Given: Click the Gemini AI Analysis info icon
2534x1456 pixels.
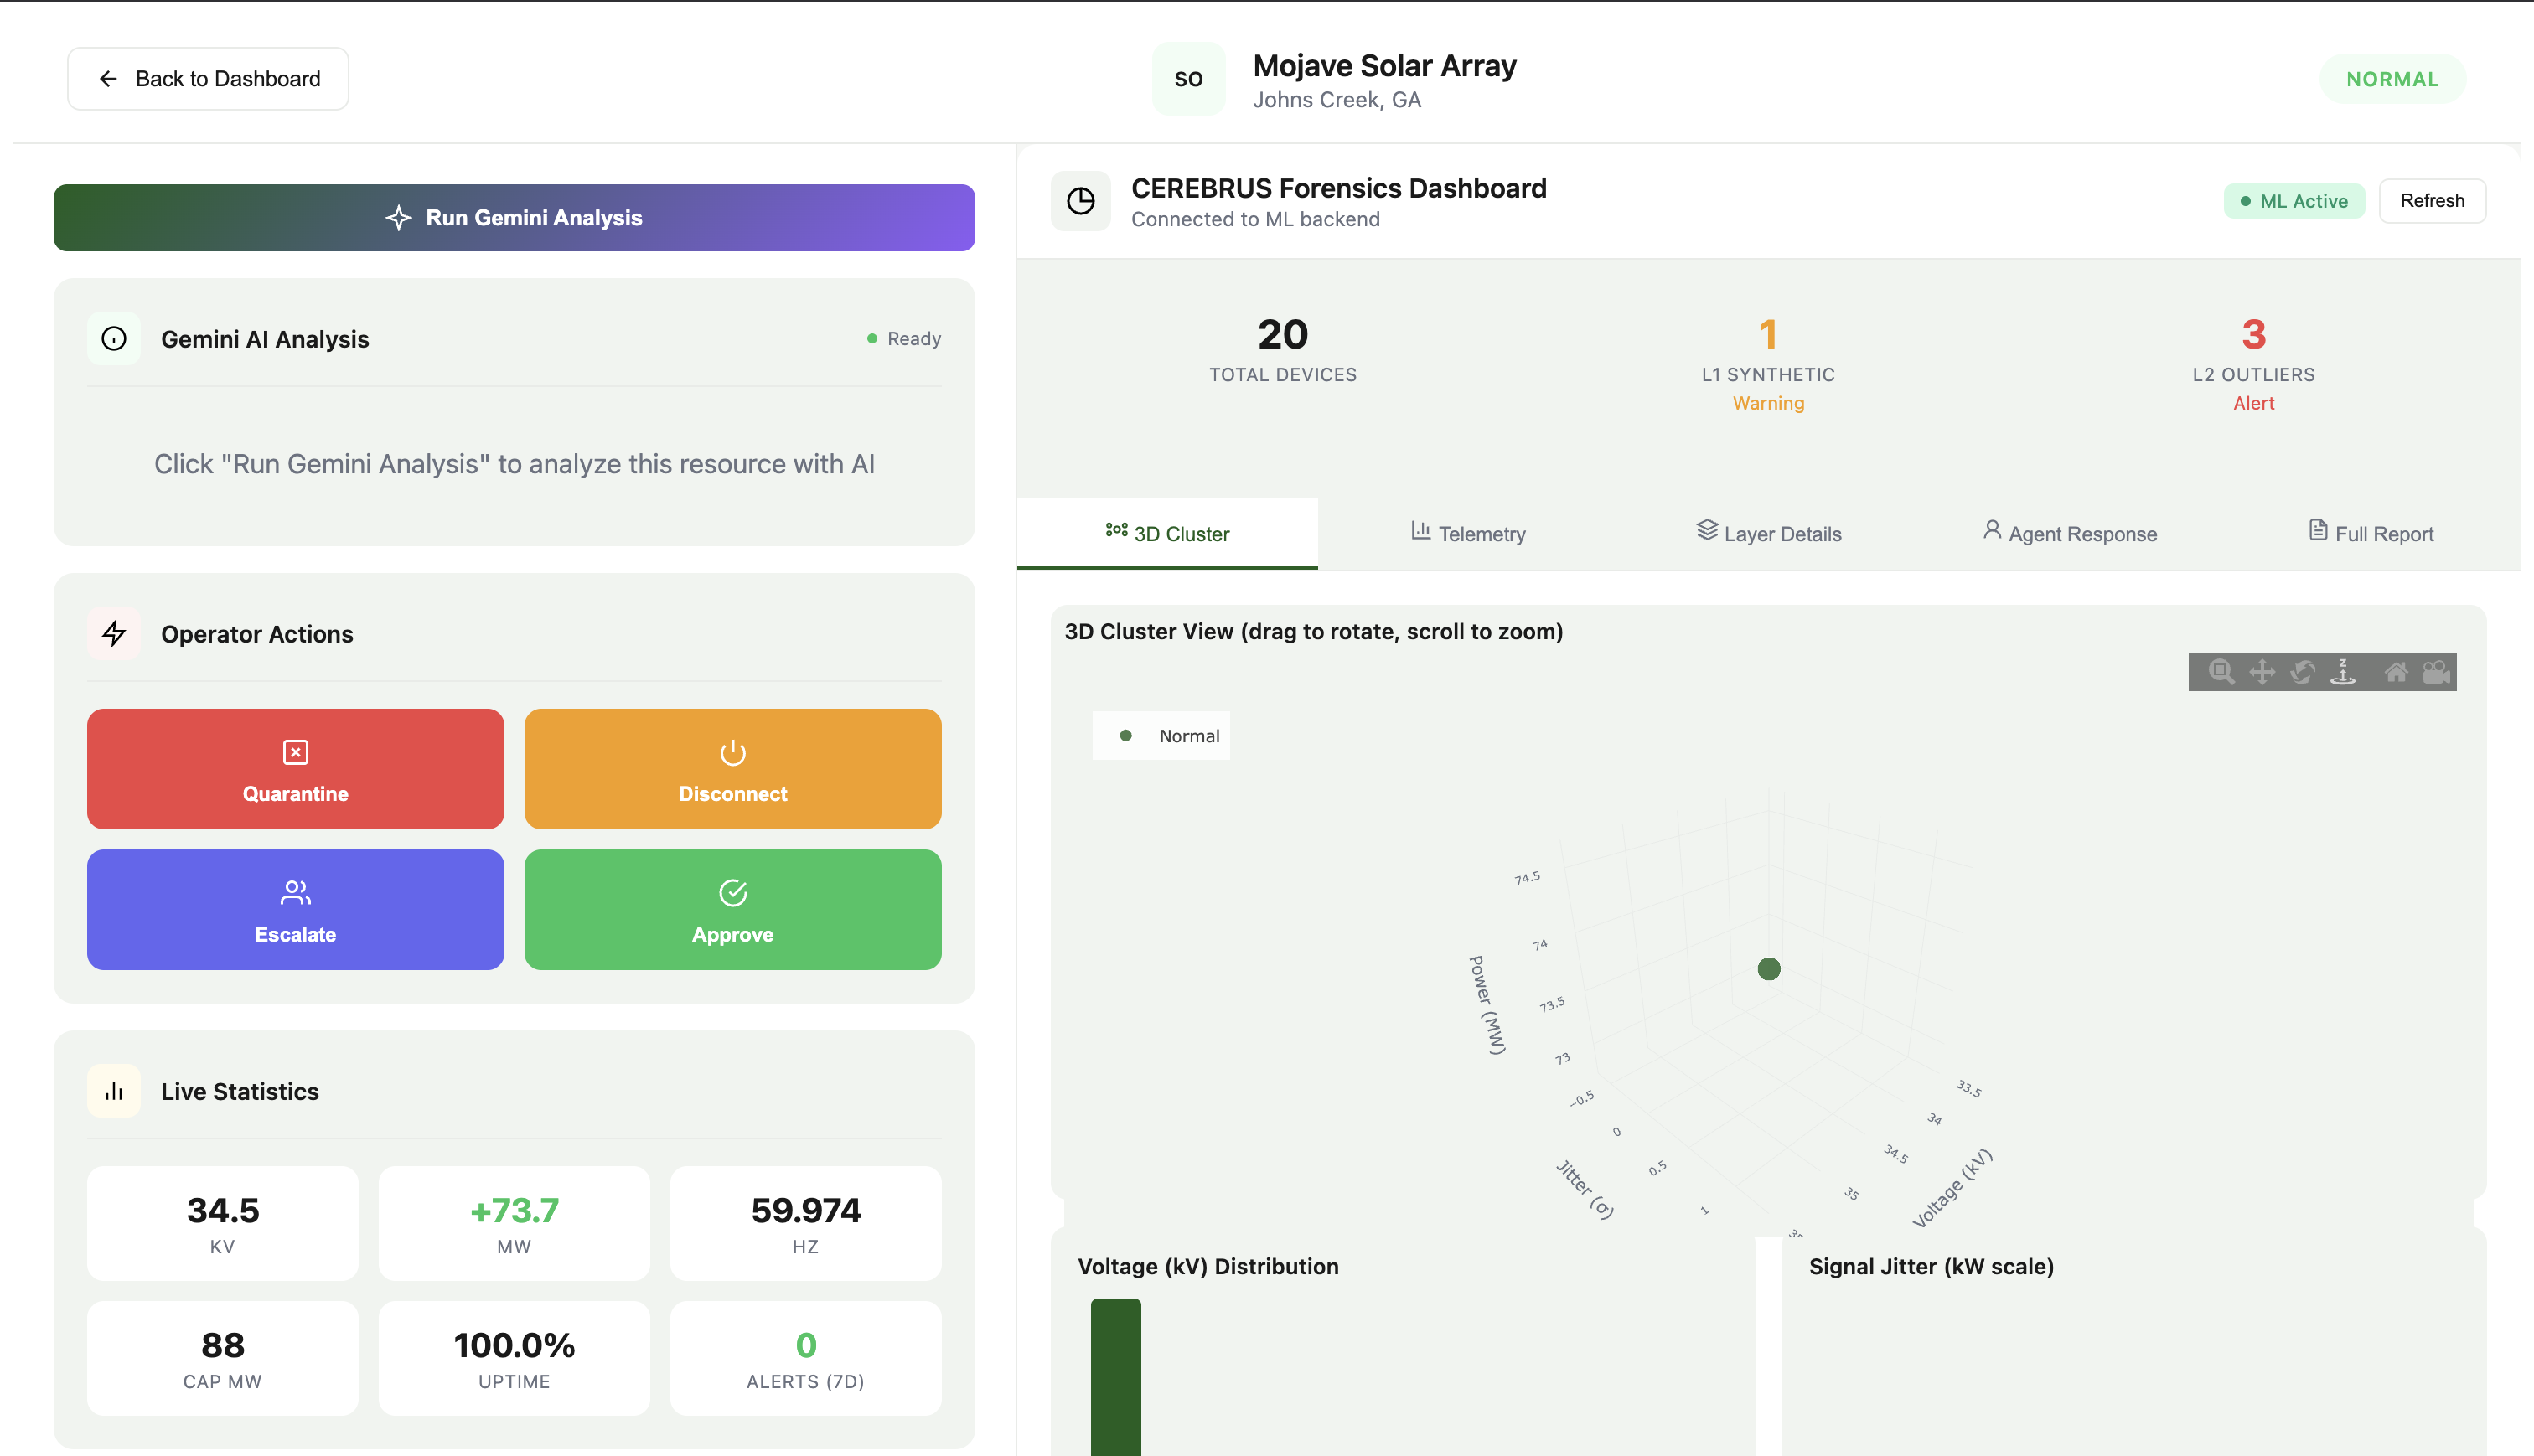Looking at the screenshot, I should 114,339.
